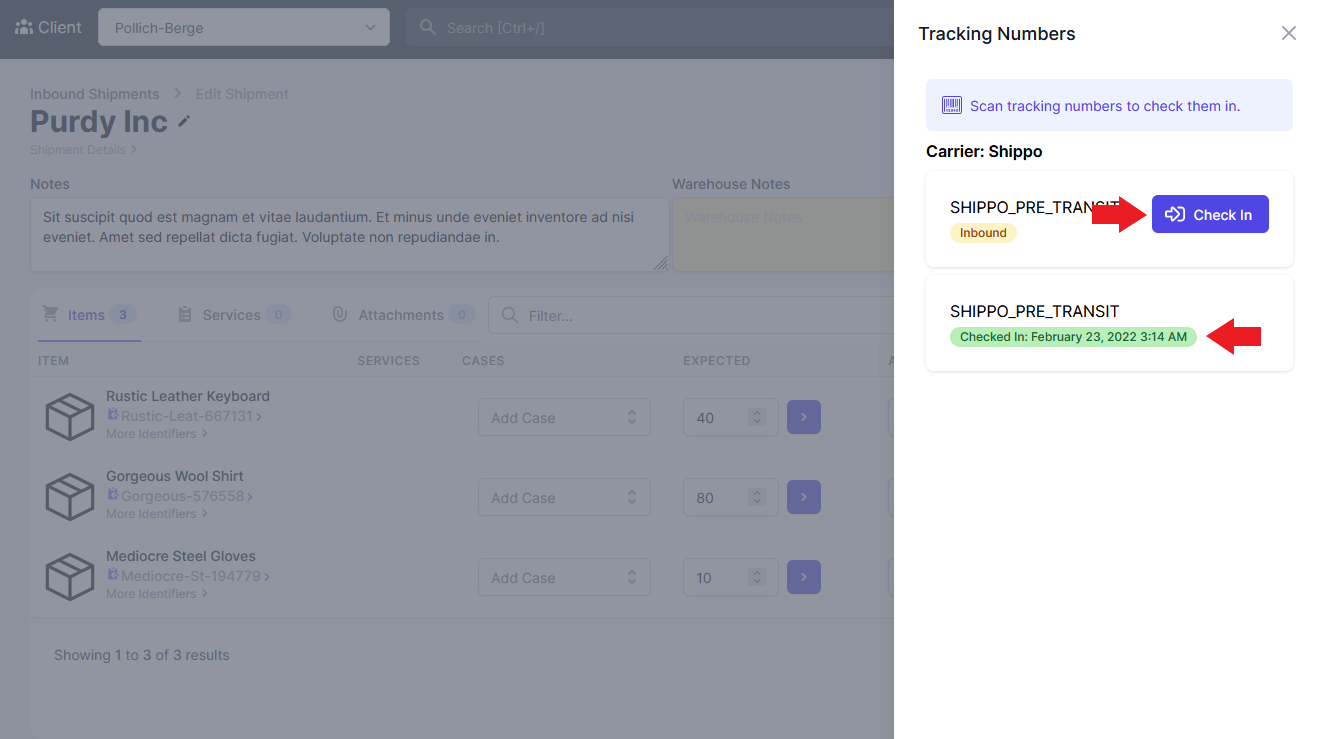Edit Purdy Inc name pencil icon
This screenshot has width=1323, height=739.
tap(184, 121)
